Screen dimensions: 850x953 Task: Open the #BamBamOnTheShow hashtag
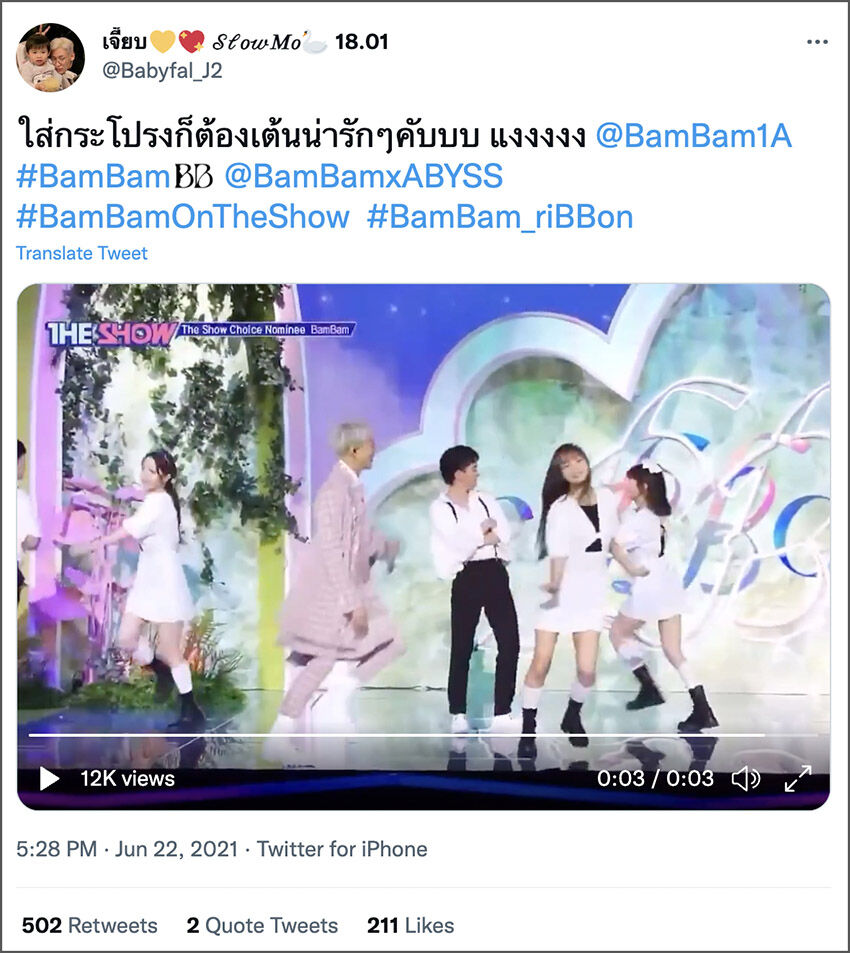point(183,217)
